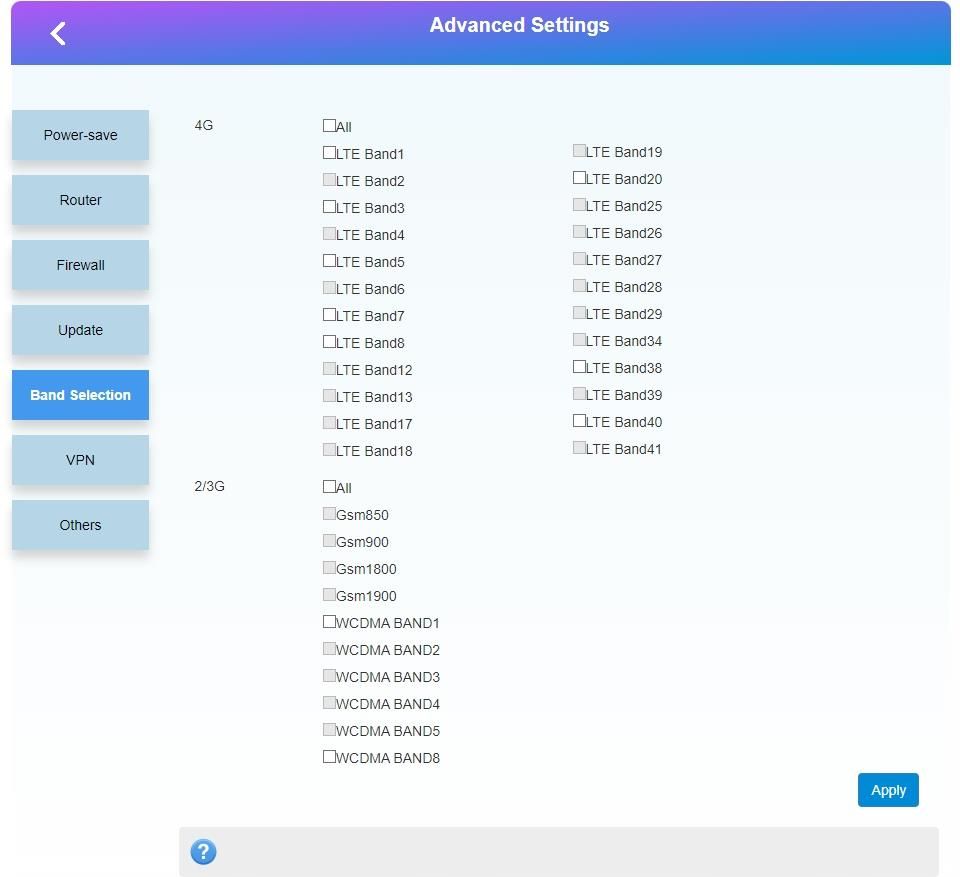Enable the LTE Band1 checkbox

coord(329,153)
